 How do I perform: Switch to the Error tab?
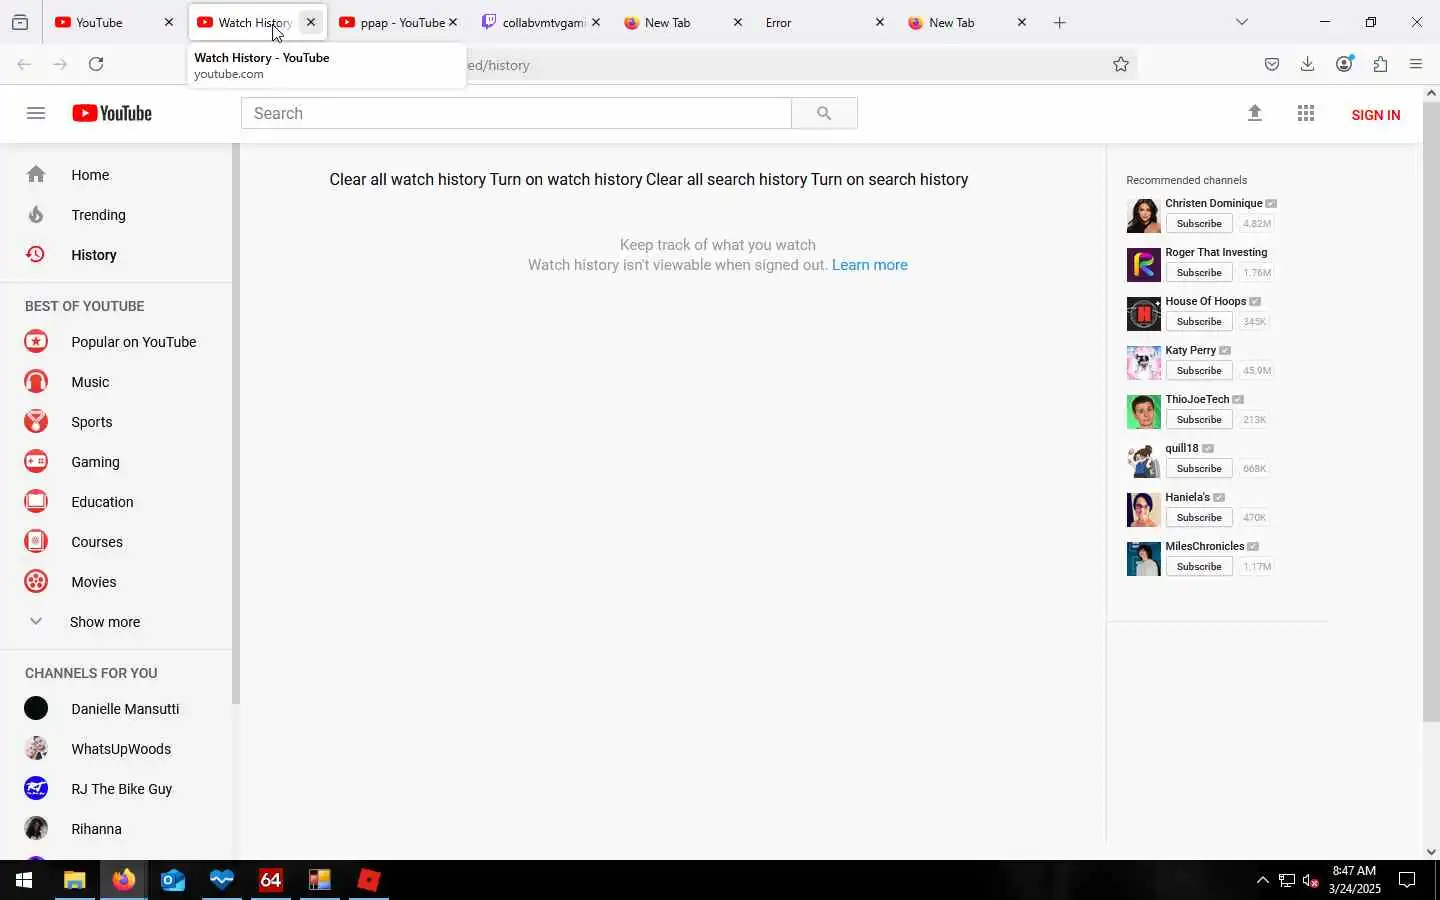(x=824, y=22)
